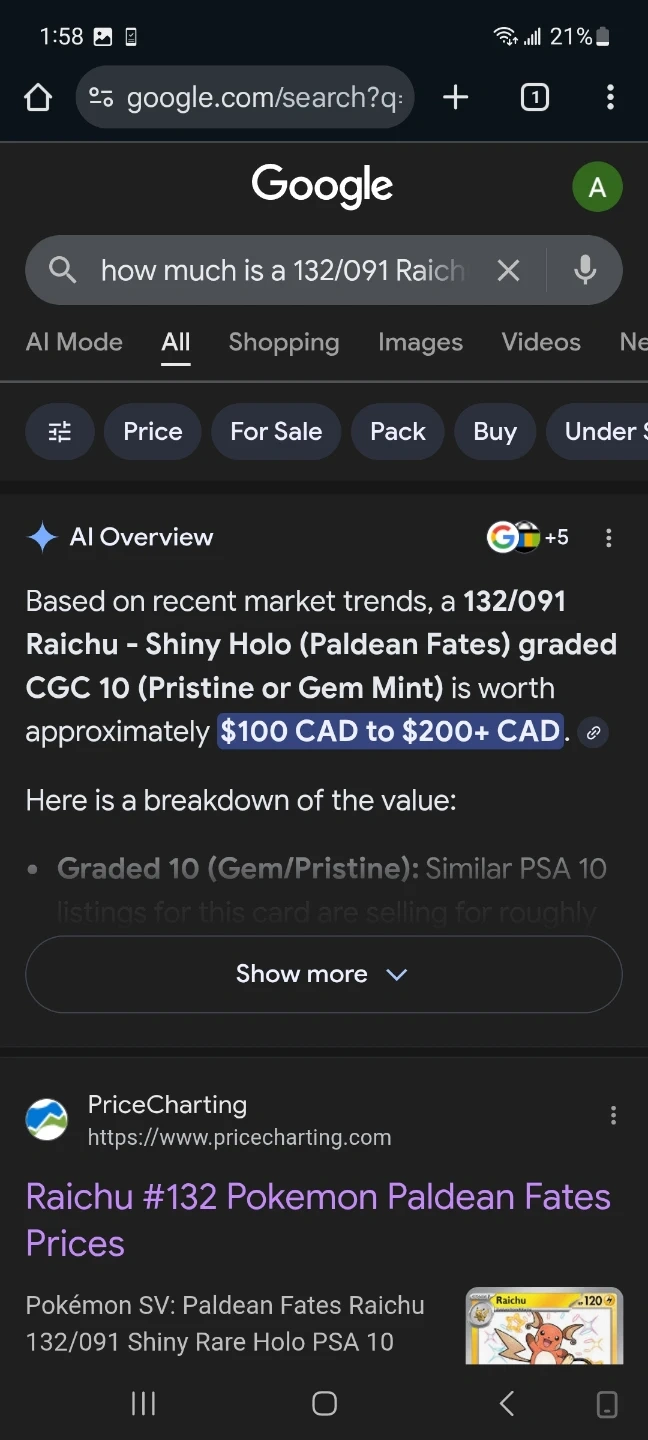This screenshot has height=1440, width=648.
Task: Switch to the Shopping tab
Action: click(x=284, y=342)
